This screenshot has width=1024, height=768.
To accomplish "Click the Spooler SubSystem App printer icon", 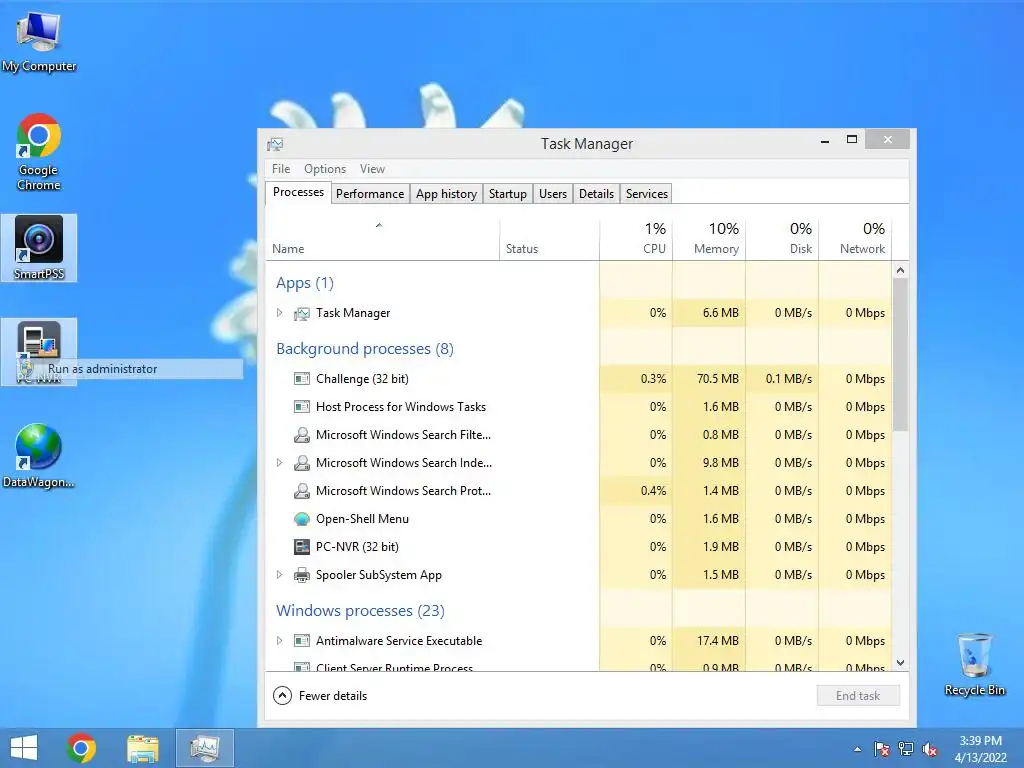I will point(302,575).
